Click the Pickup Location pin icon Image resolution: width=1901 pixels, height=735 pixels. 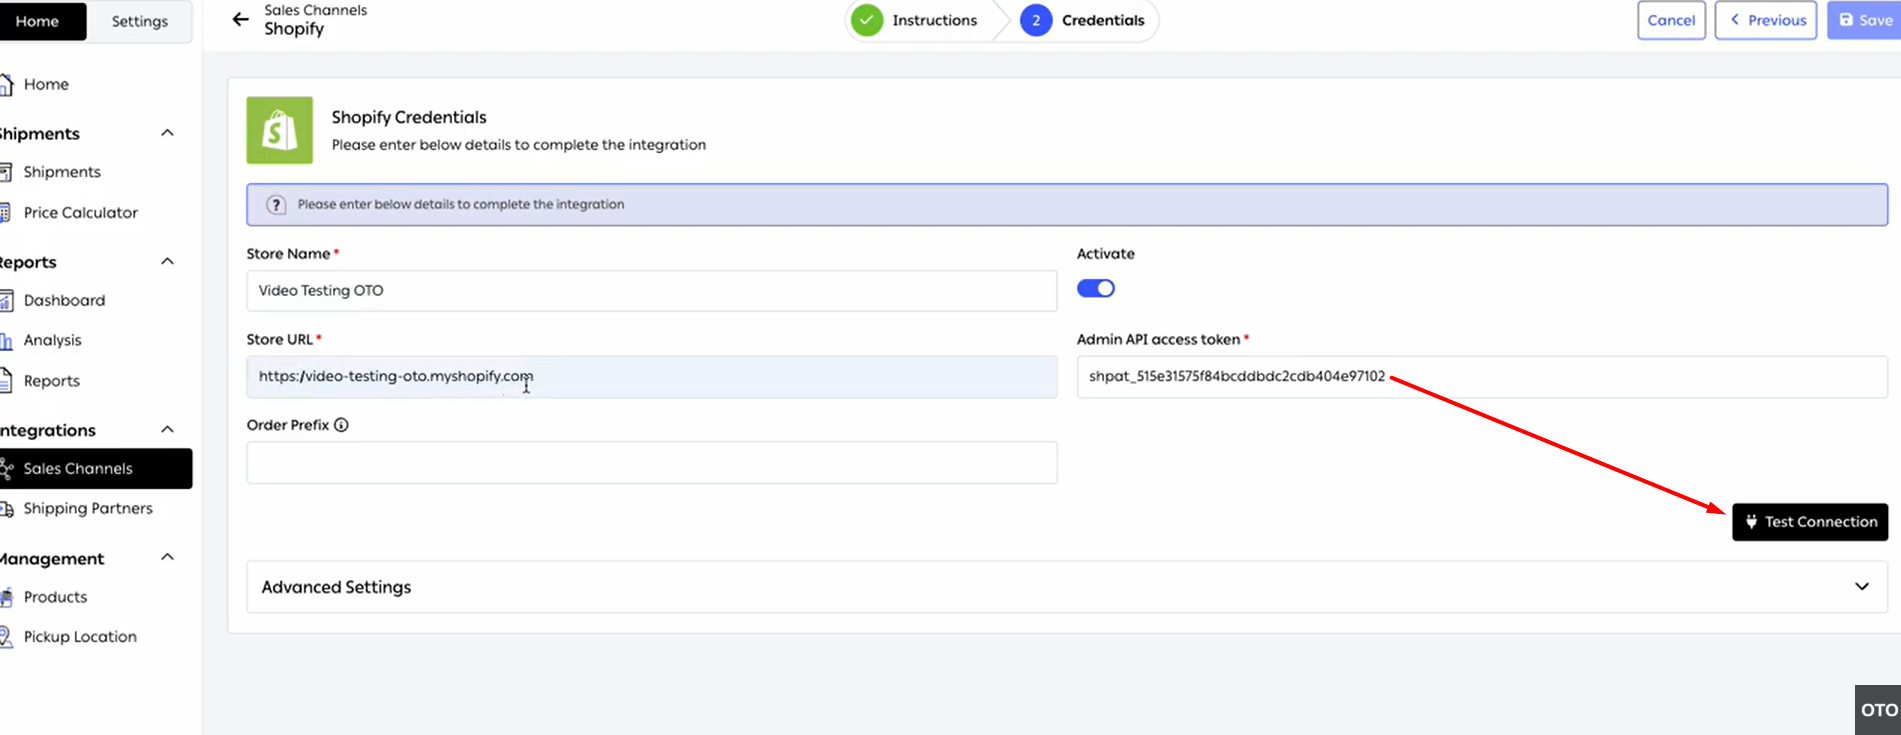pyautogui.click(x=6, y=637)
